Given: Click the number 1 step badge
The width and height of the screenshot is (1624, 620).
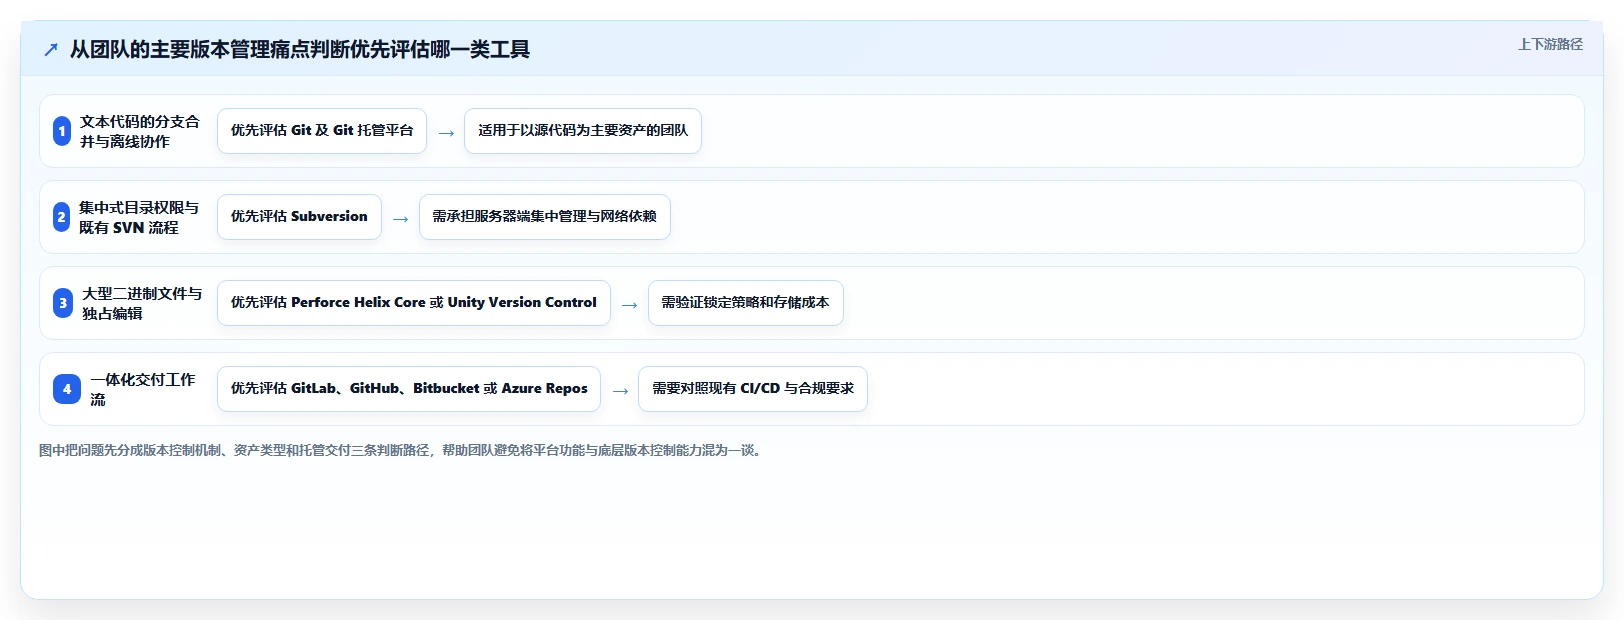Looking at the screenshot, I should point(62,131).
